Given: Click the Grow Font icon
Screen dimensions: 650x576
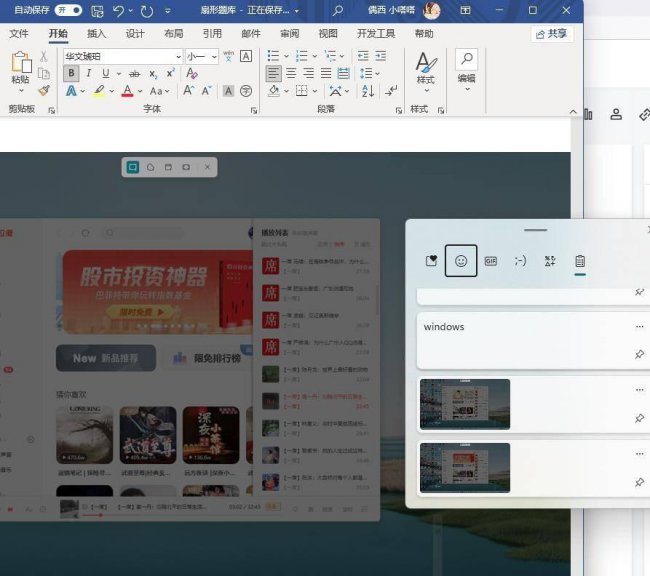Looking at the screenshot, I should point(188,90).
